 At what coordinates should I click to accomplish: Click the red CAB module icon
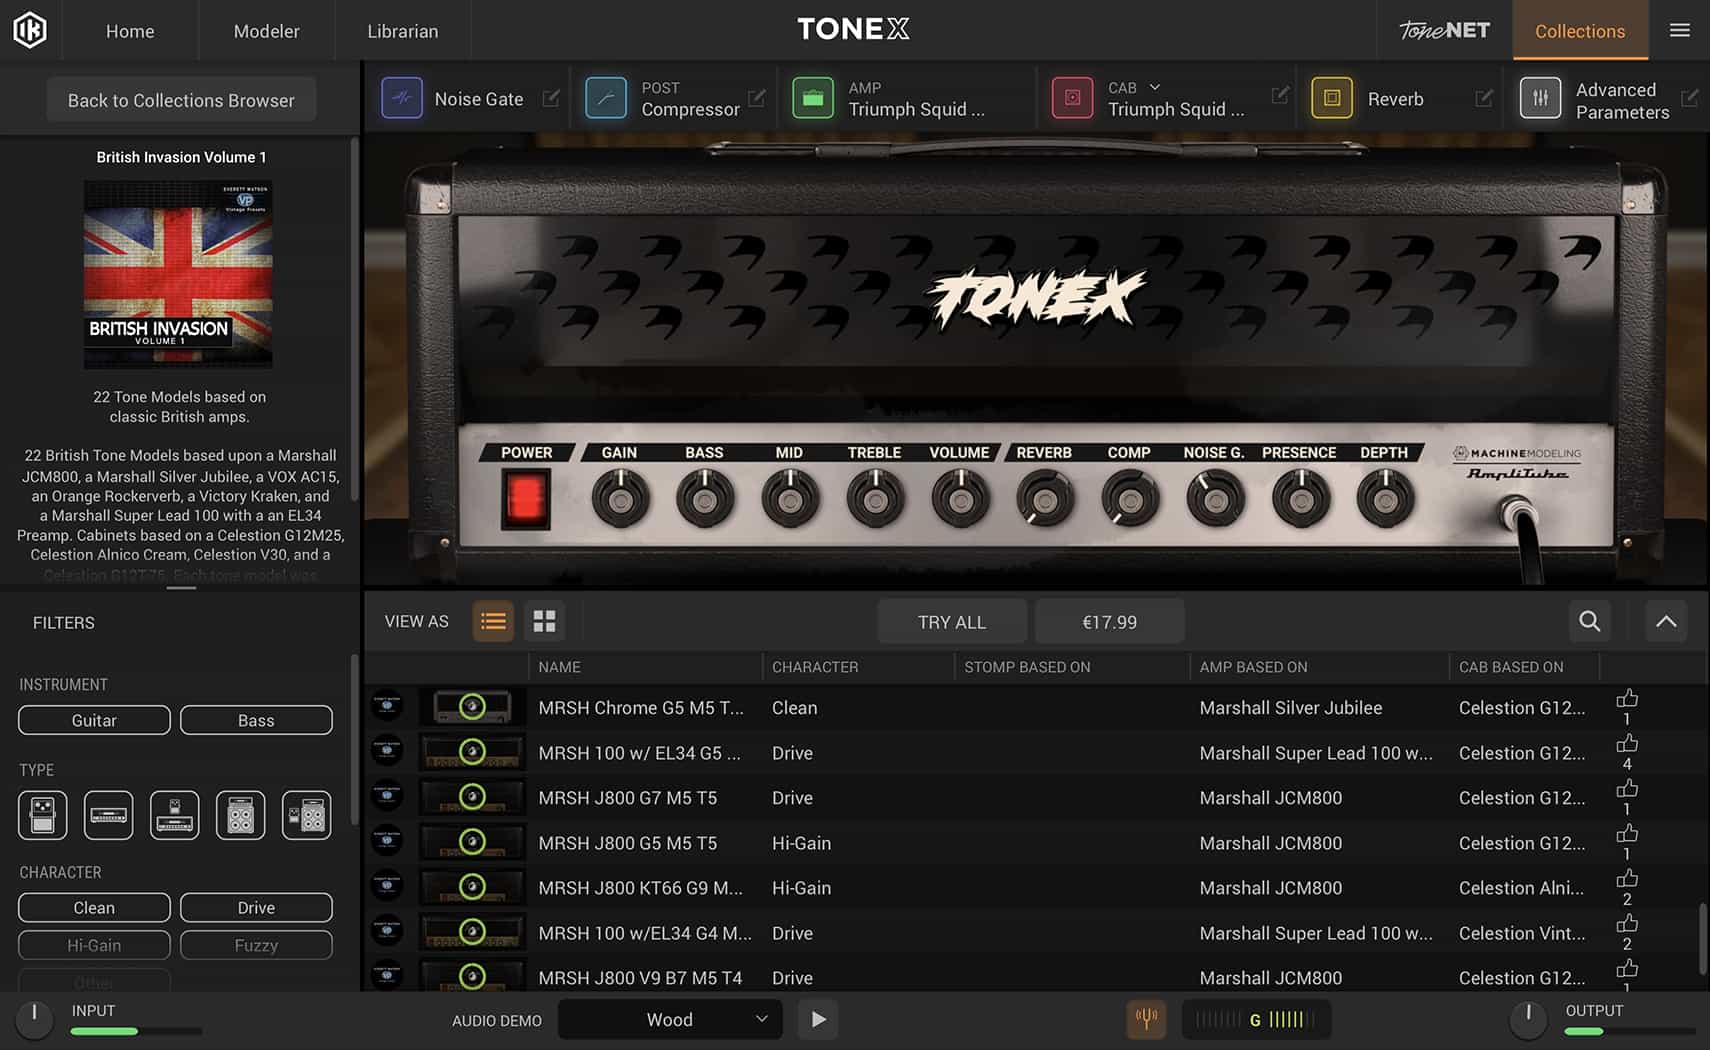click(x=1073, y=98)
